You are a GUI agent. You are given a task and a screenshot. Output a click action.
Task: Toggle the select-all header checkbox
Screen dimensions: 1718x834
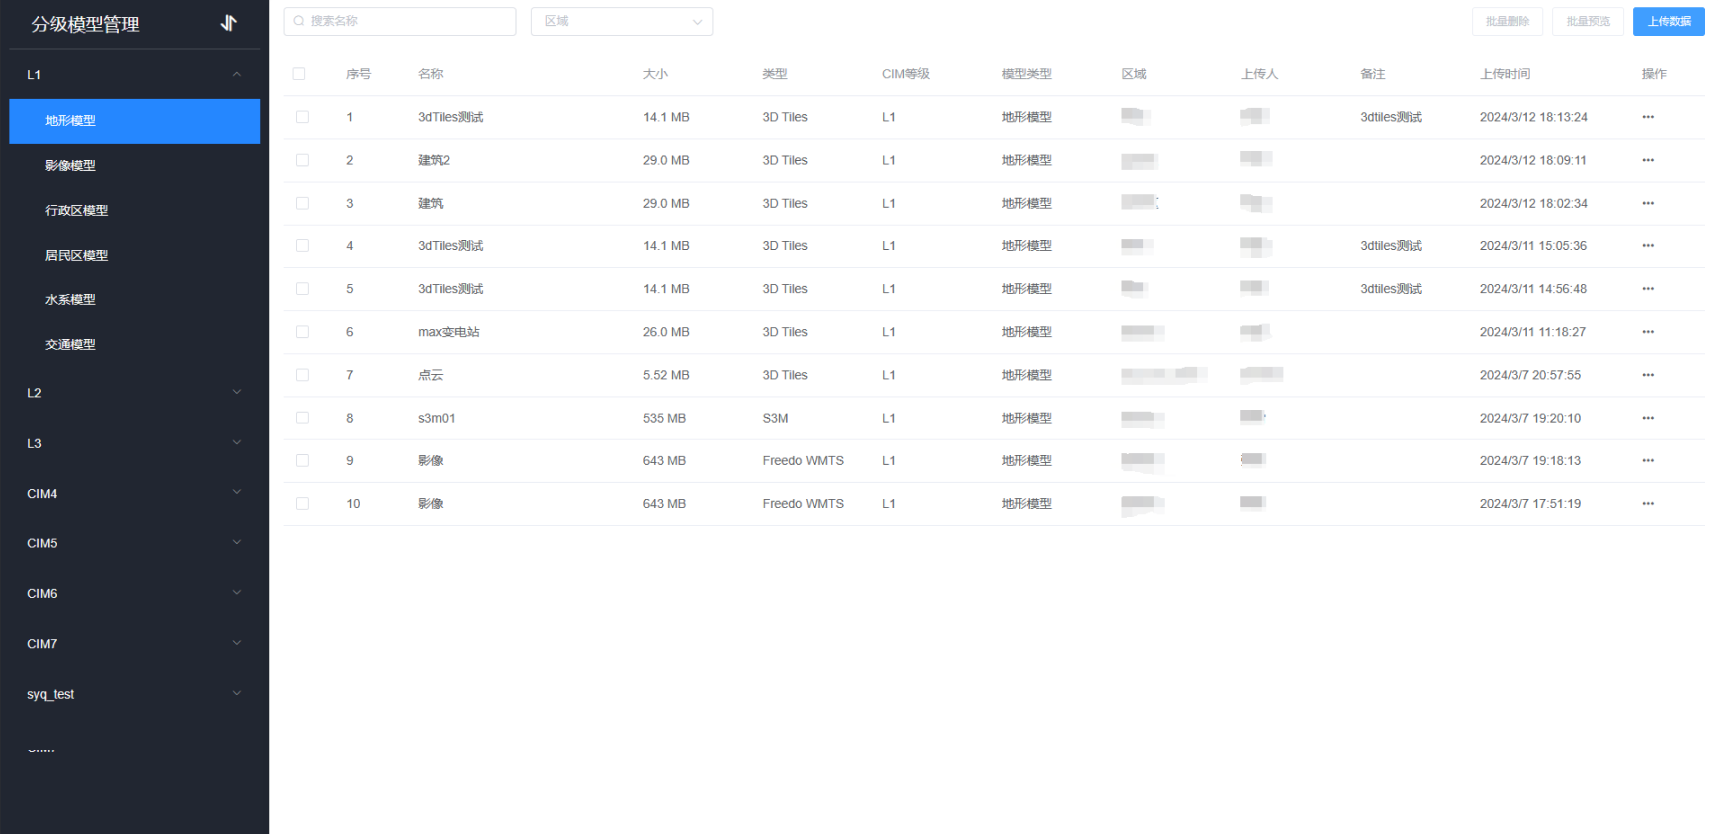pos(299,74)
